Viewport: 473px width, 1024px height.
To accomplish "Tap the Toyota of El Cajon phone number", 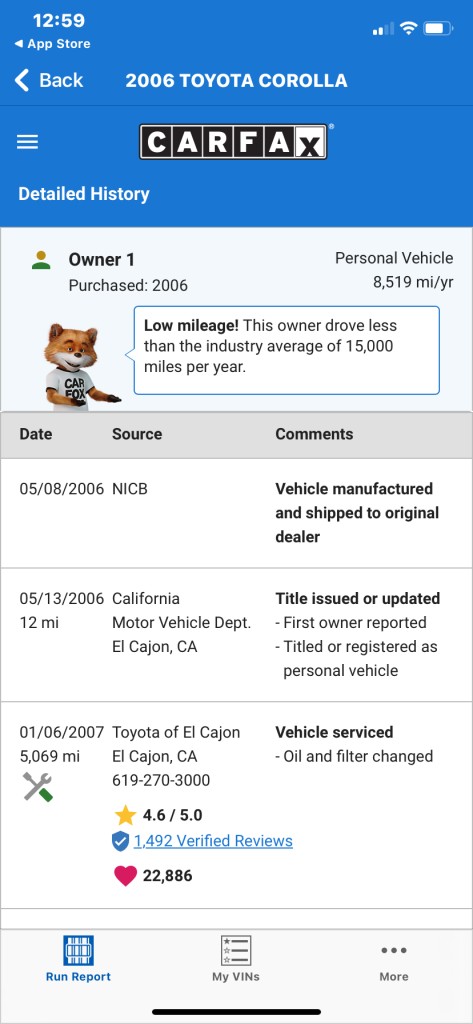I will click(x=161, y=780).
